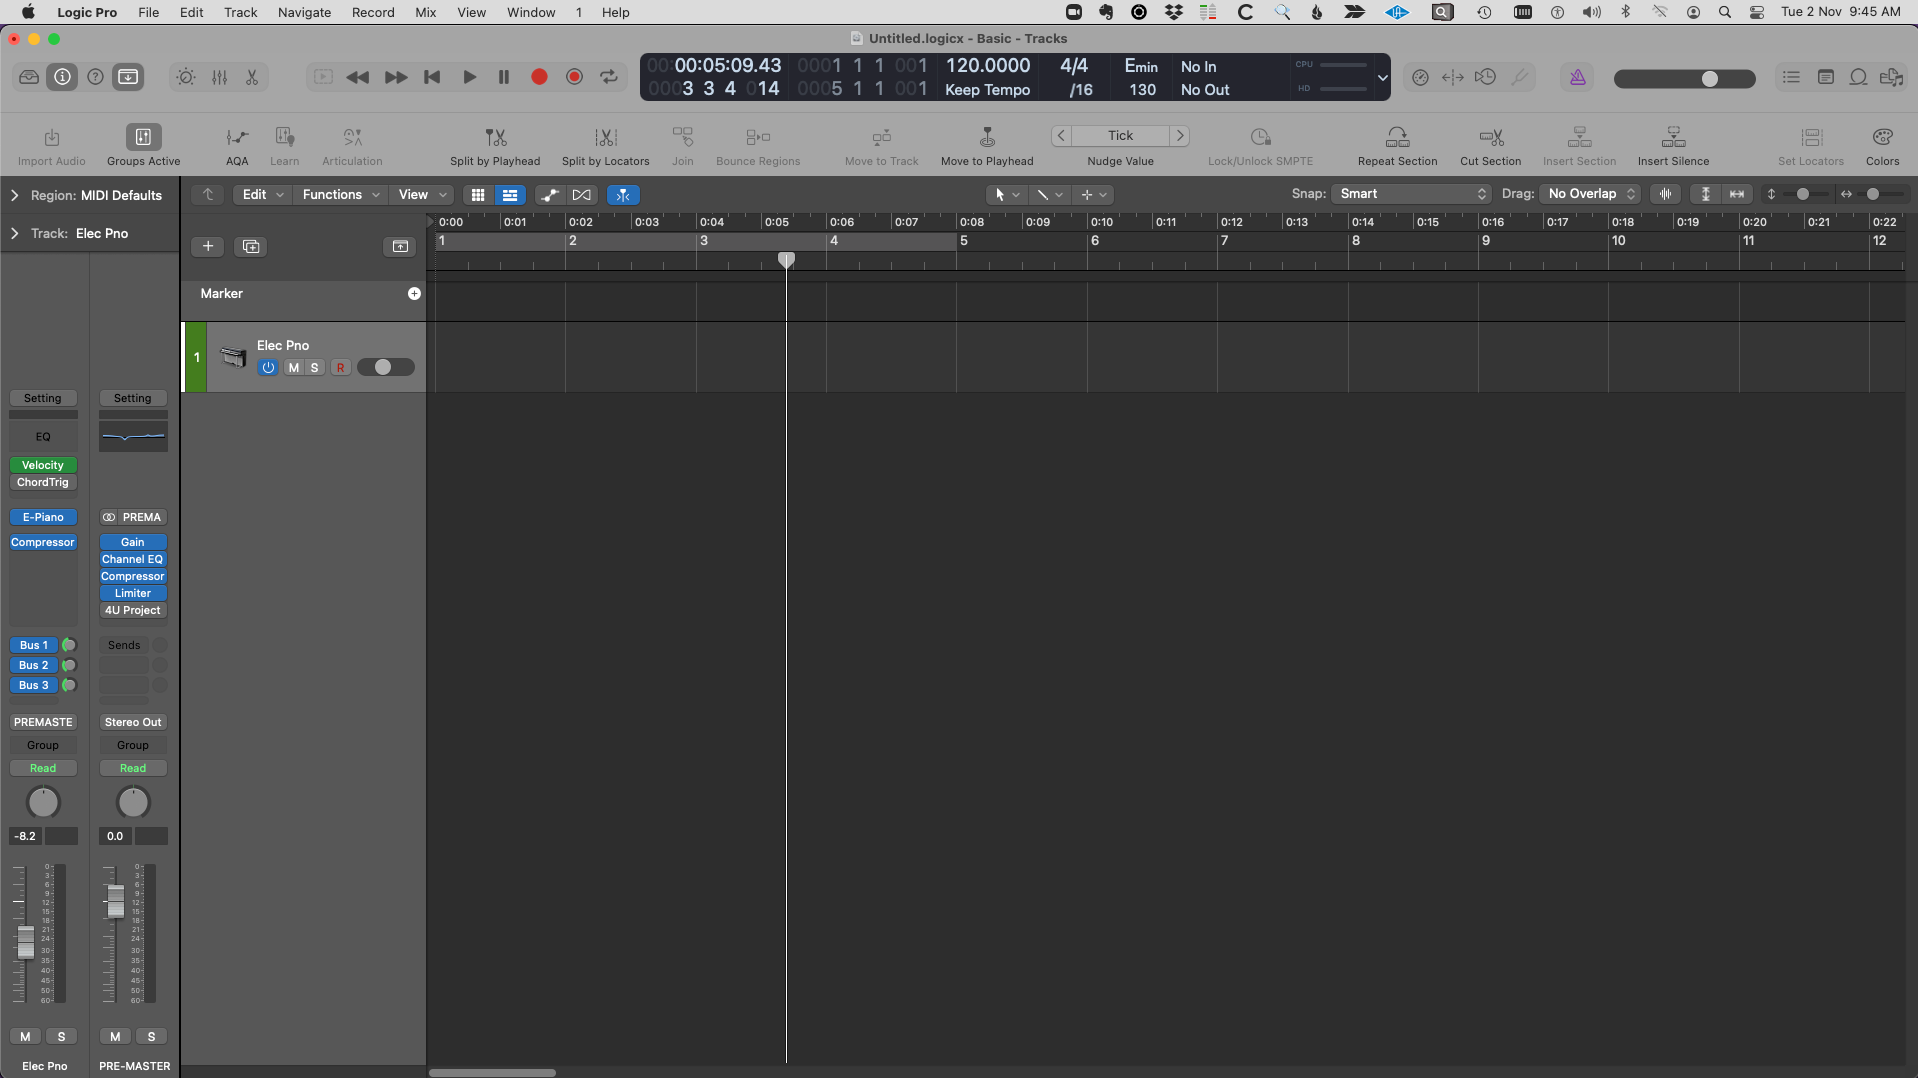1918x1078 pixels.
Task: Enable the Metronome
Action: (1578, 77)
